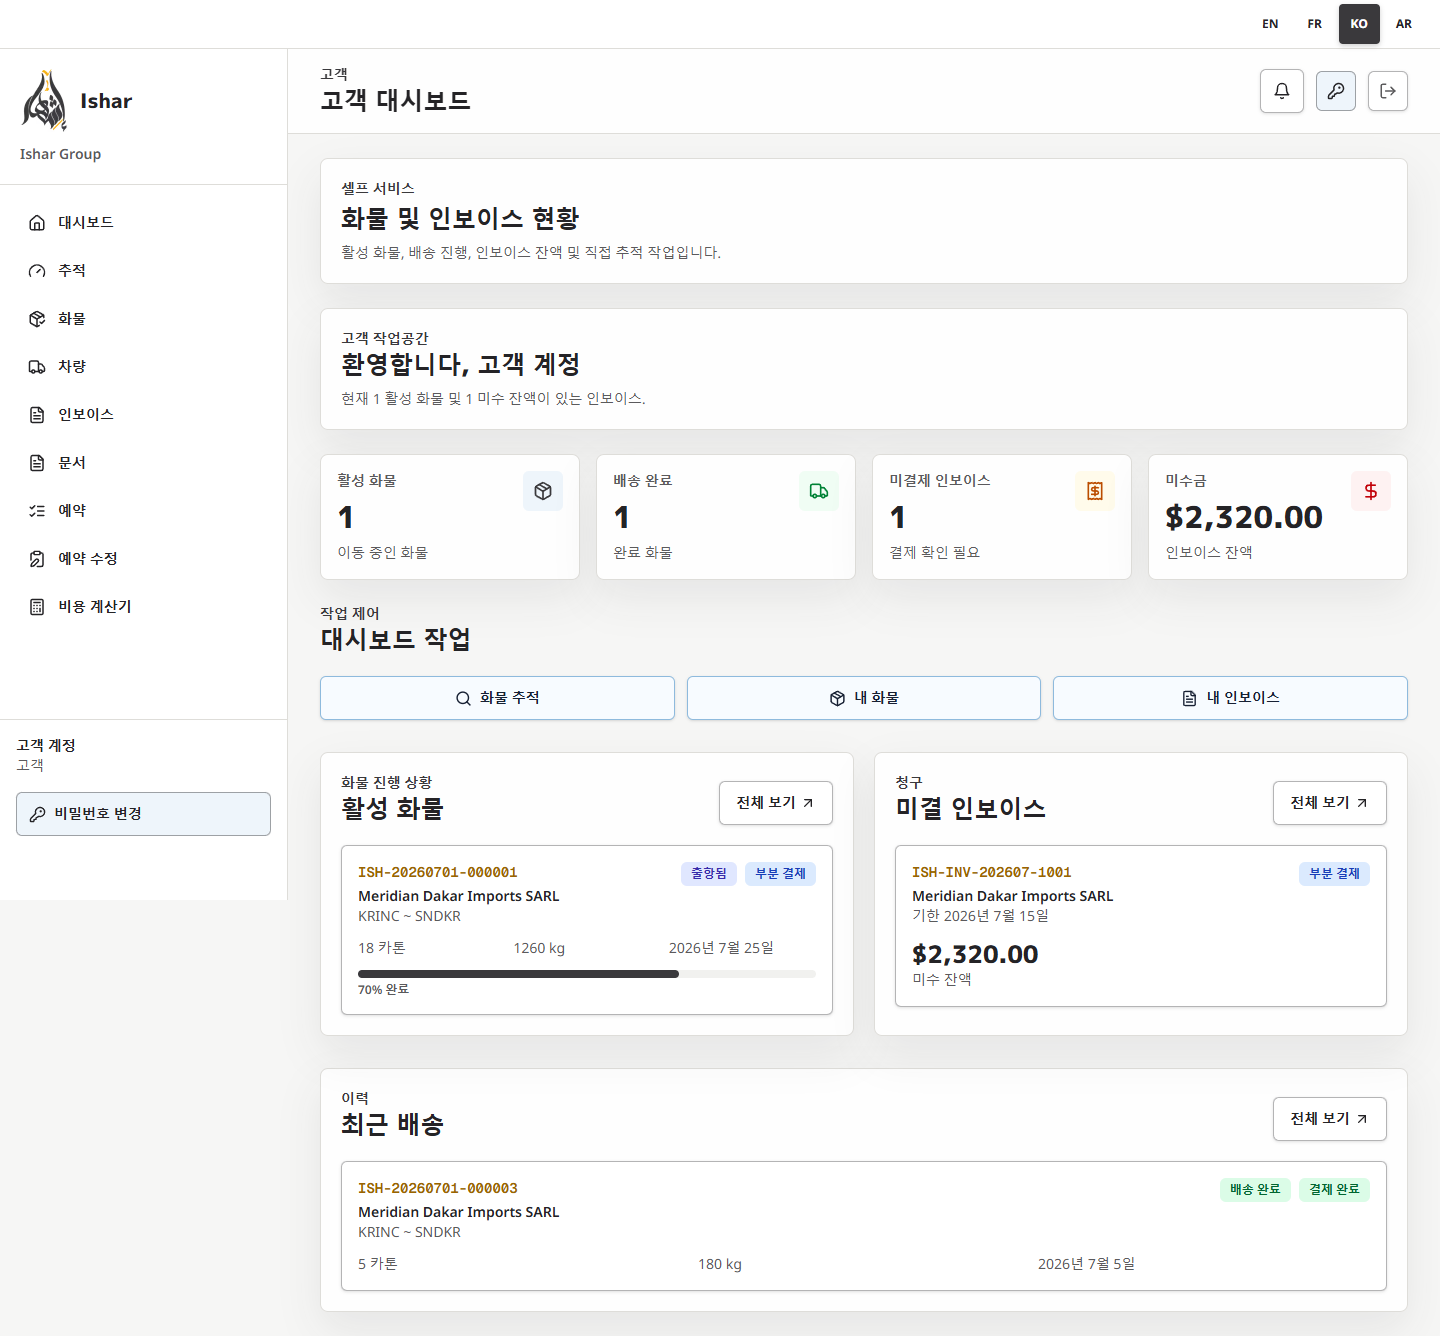The height and width of the screenshot is (1336, 1440).
Task: Open shipment ISH-20260701-000001
Action: pos(587,930)
